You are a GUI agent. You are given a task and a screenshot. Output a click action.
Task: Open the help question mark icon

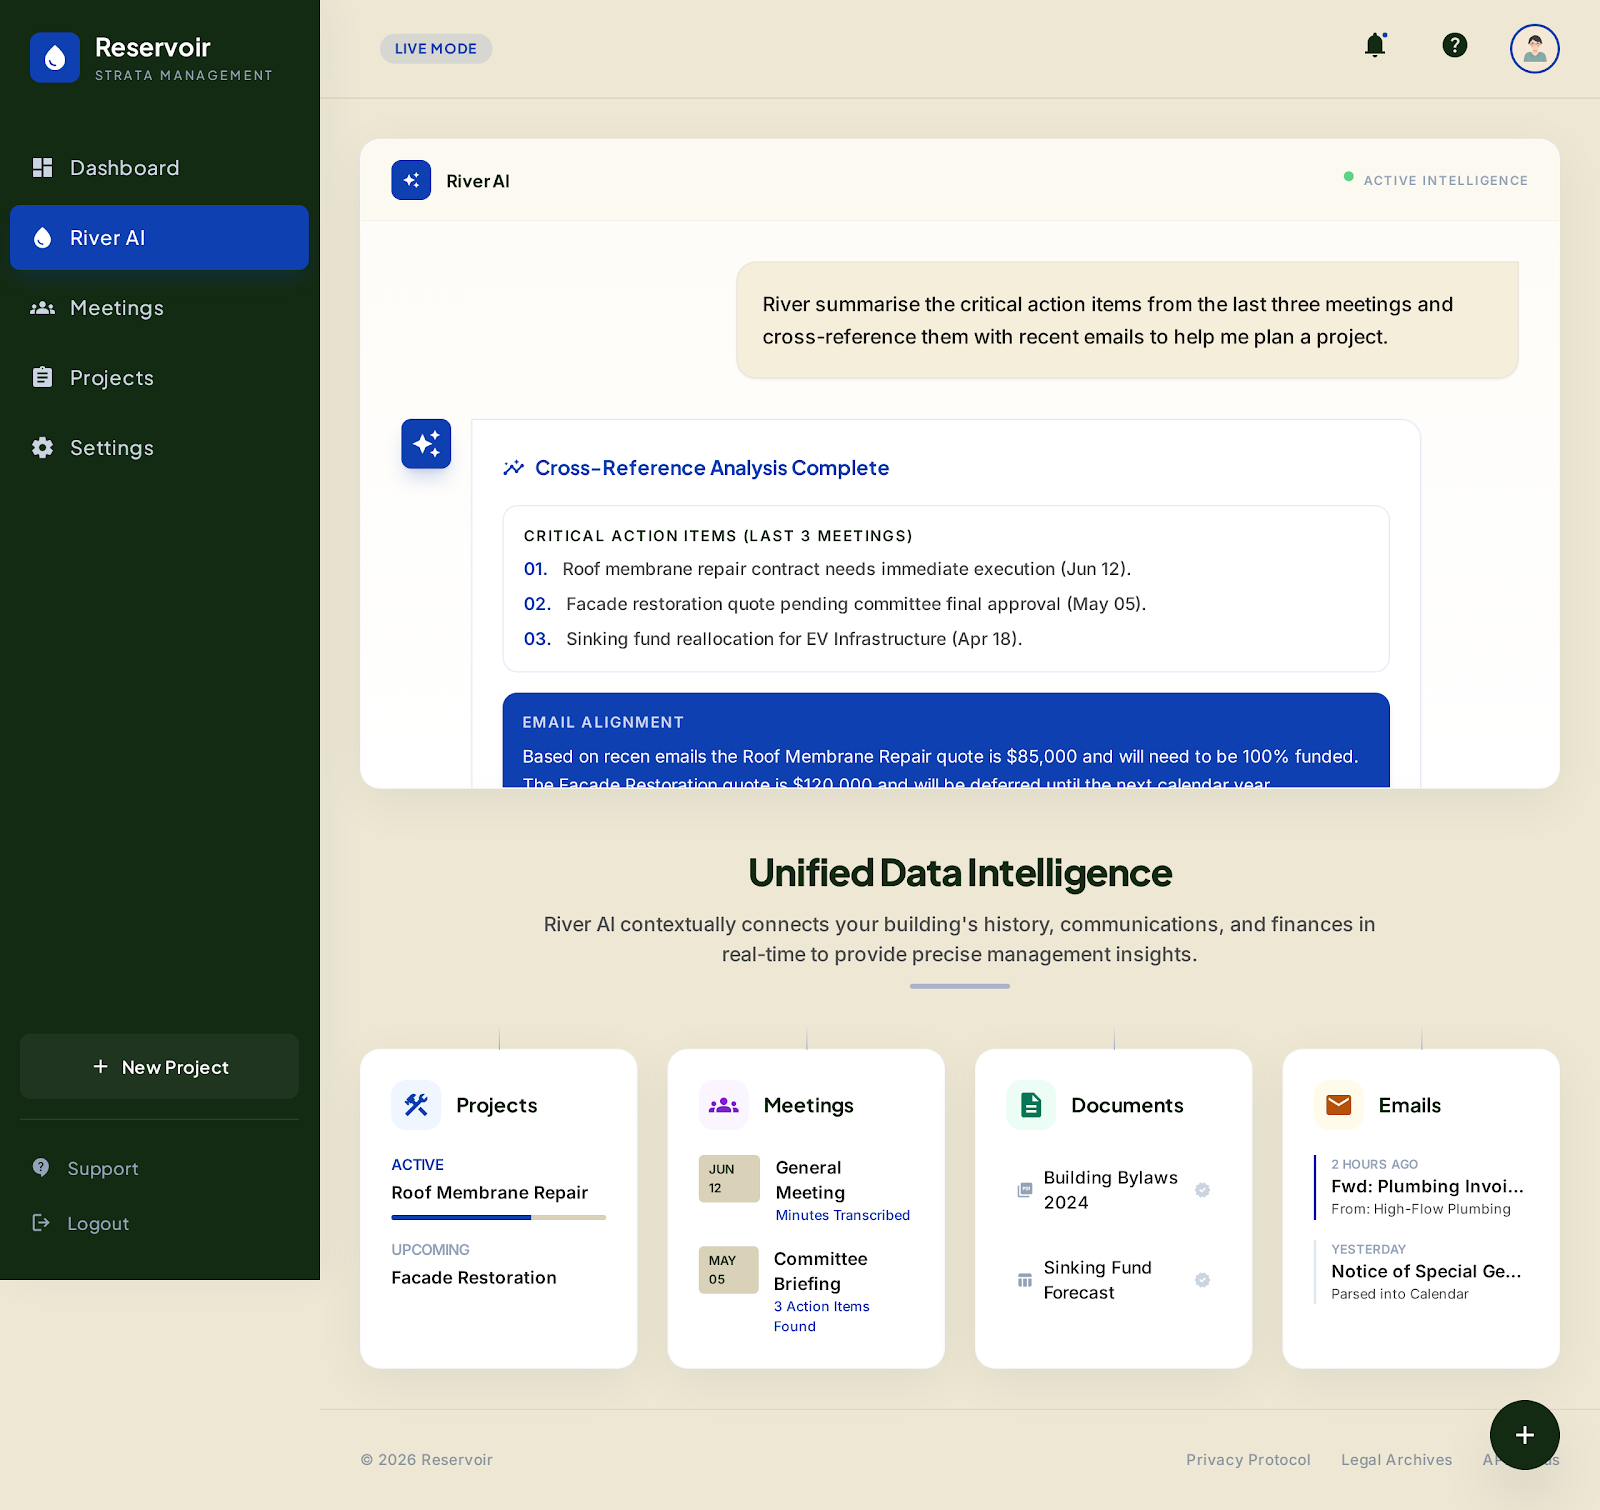coord(1454,45)
